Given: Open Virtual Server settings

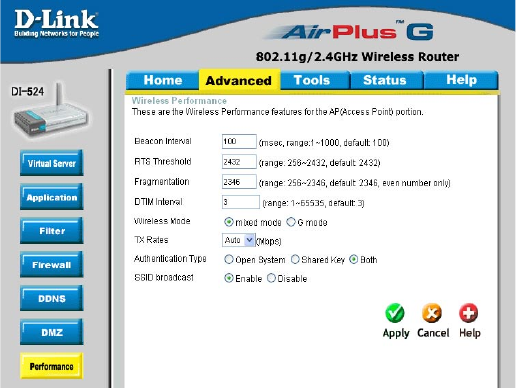Looking at the screenshot, I should pos(52,163).
